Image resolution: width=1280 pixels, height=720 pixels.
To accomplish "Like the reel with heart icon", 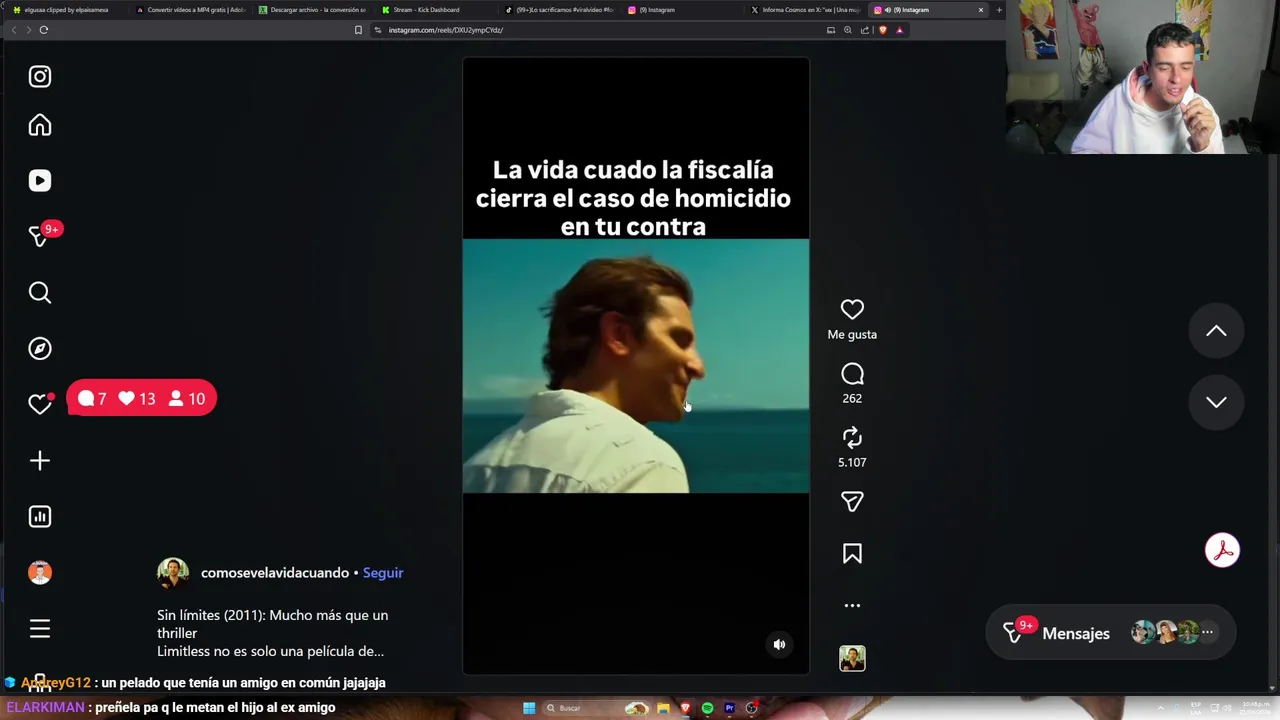I will click(852, 310).
